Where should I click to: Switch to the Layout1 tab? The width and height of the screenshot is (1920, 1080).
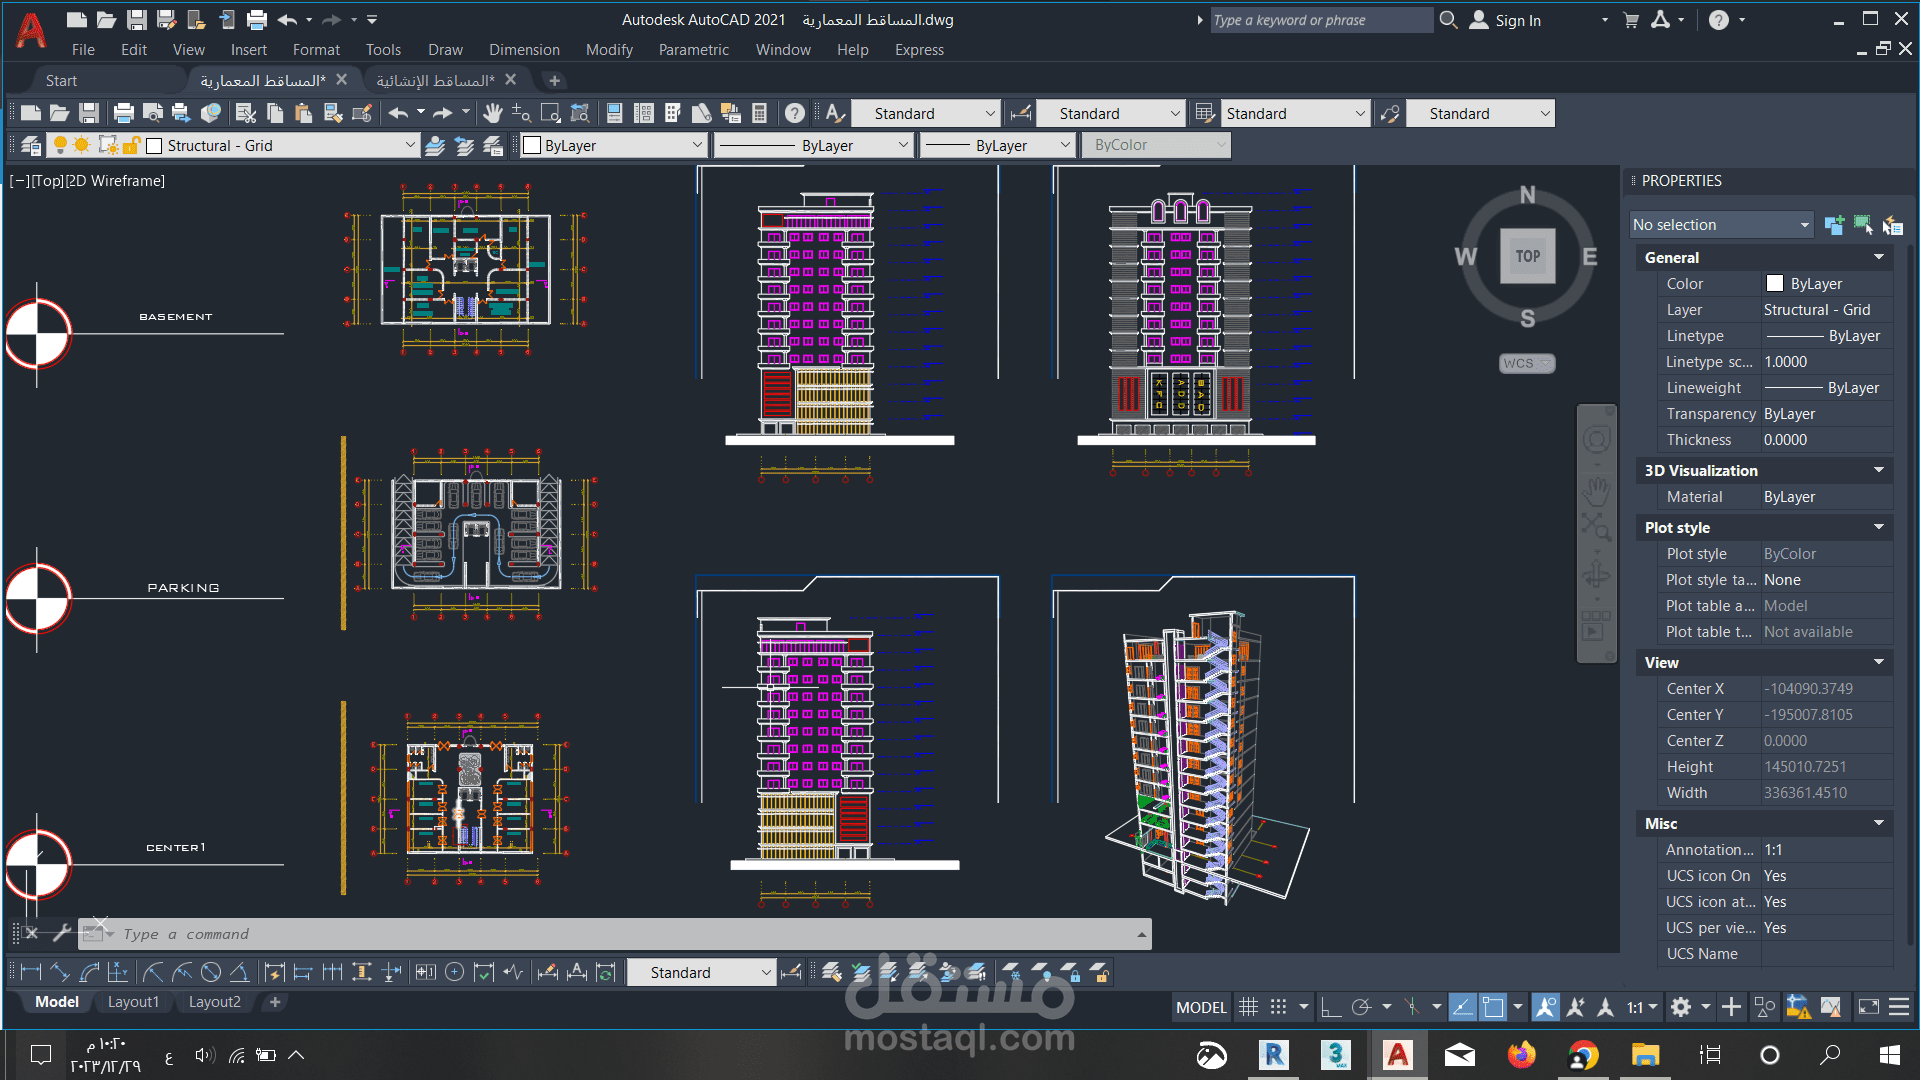pos(133,1002)
